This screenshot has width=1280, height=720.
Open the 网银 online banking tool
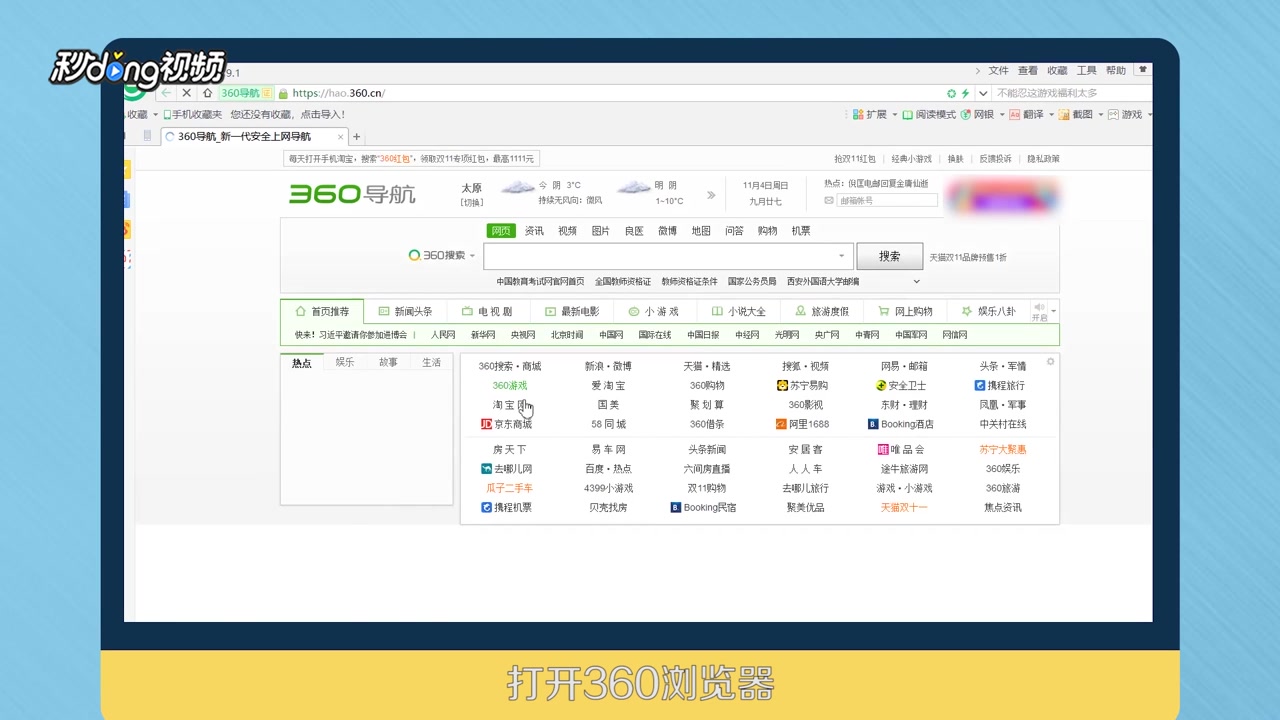[x=978, y=115]
